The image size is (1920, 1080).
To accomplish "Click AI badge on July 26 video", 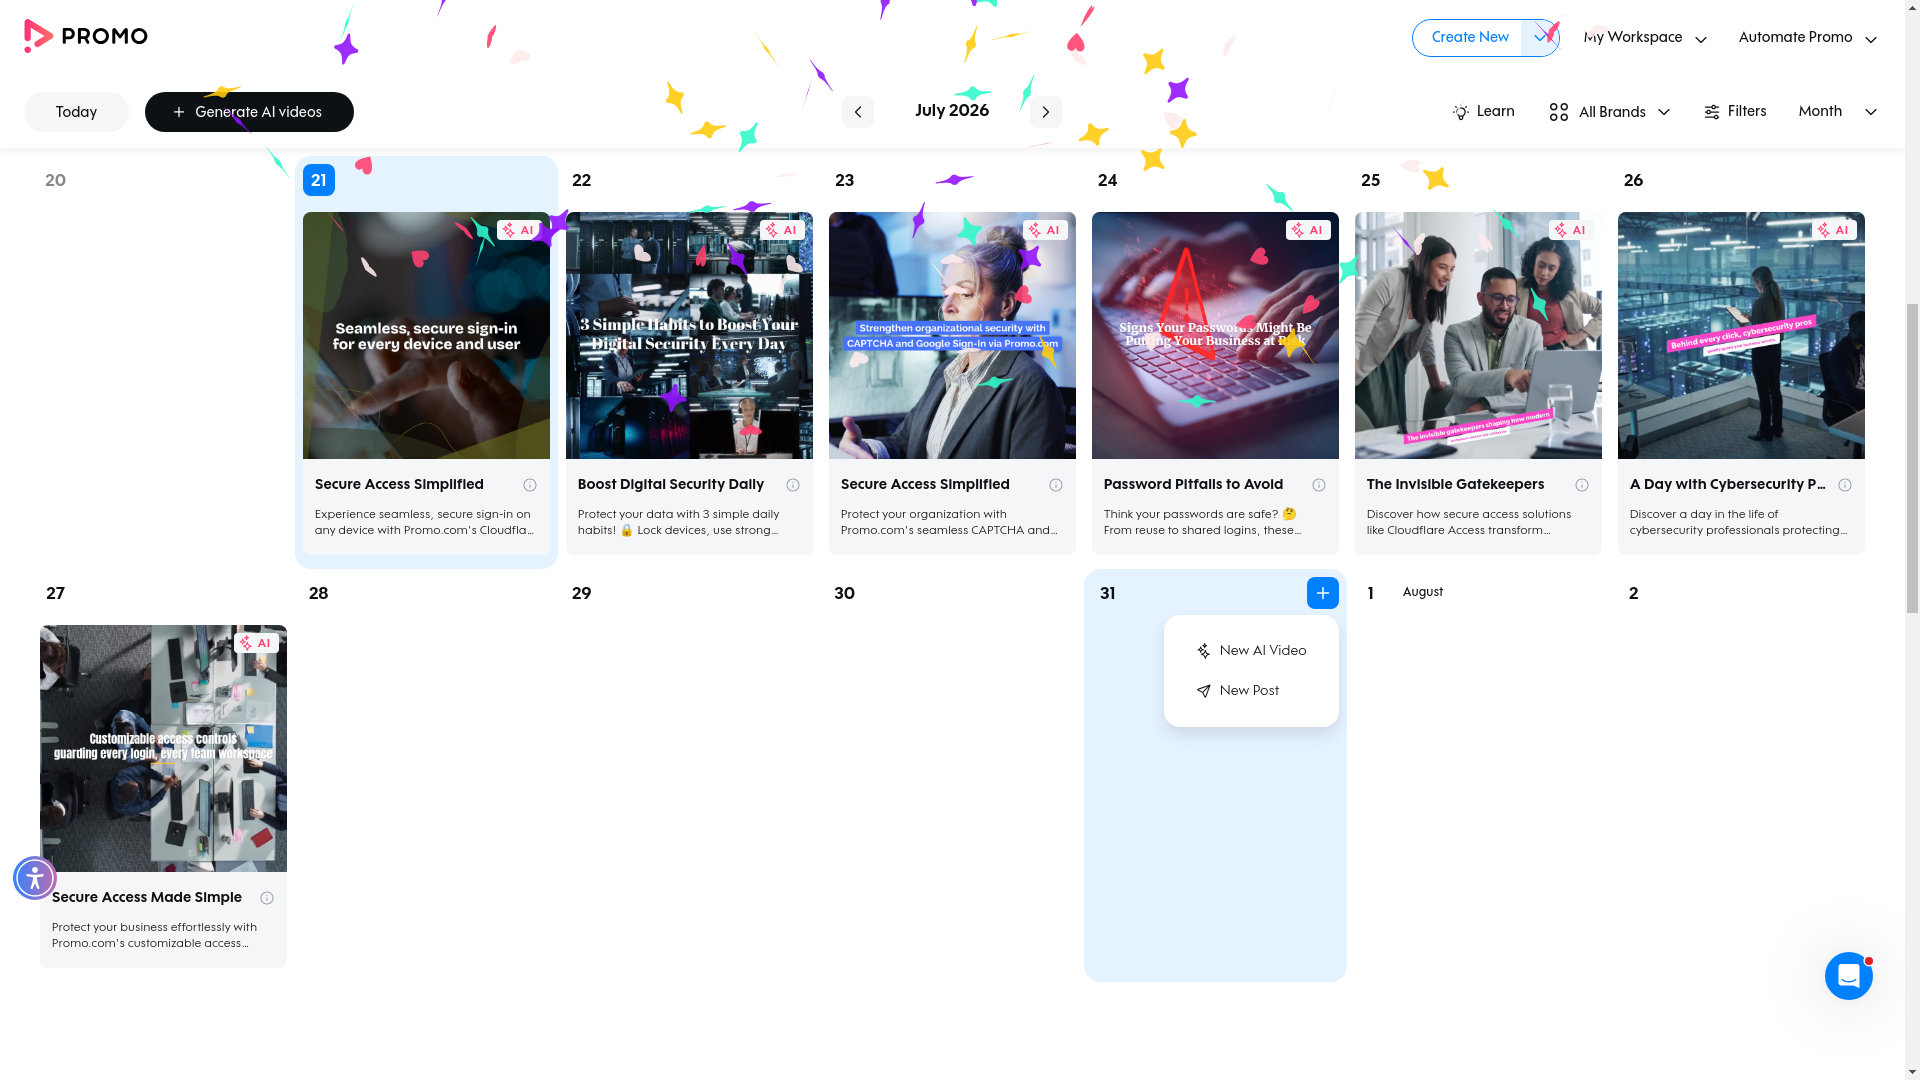I will (1834, 230).
